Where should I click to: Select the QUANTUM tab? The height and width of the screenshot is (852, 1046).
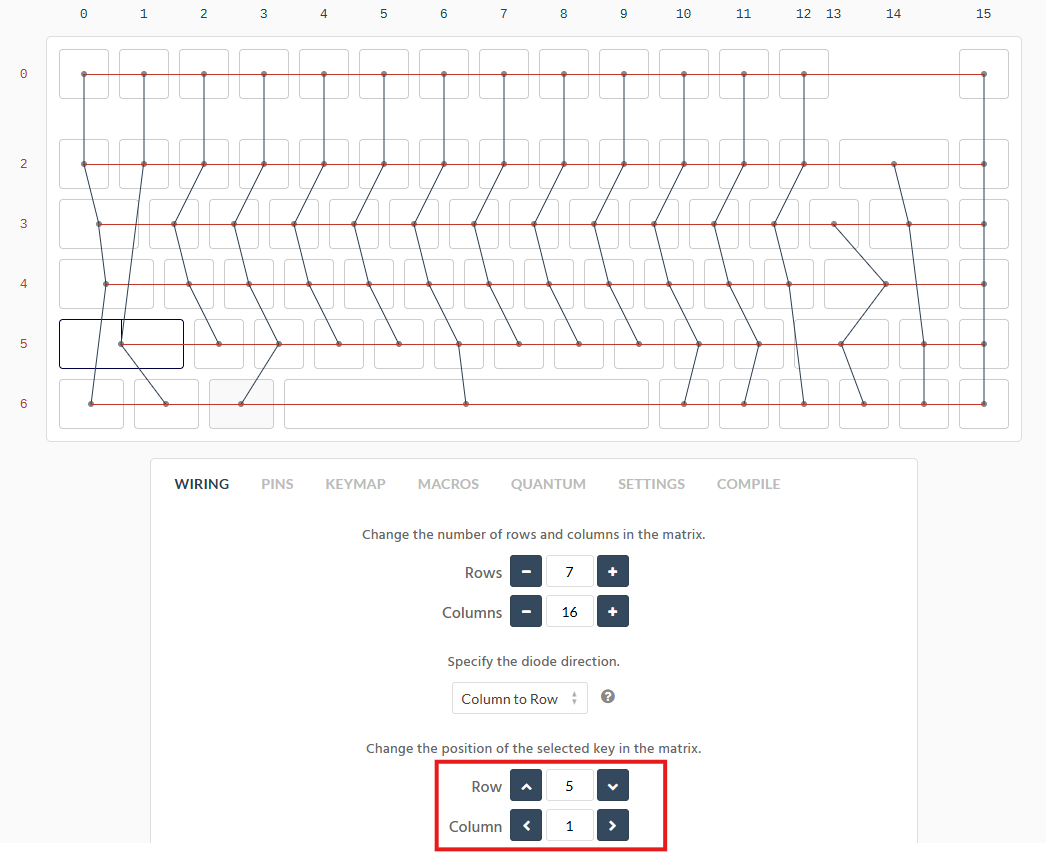point(548,484)
